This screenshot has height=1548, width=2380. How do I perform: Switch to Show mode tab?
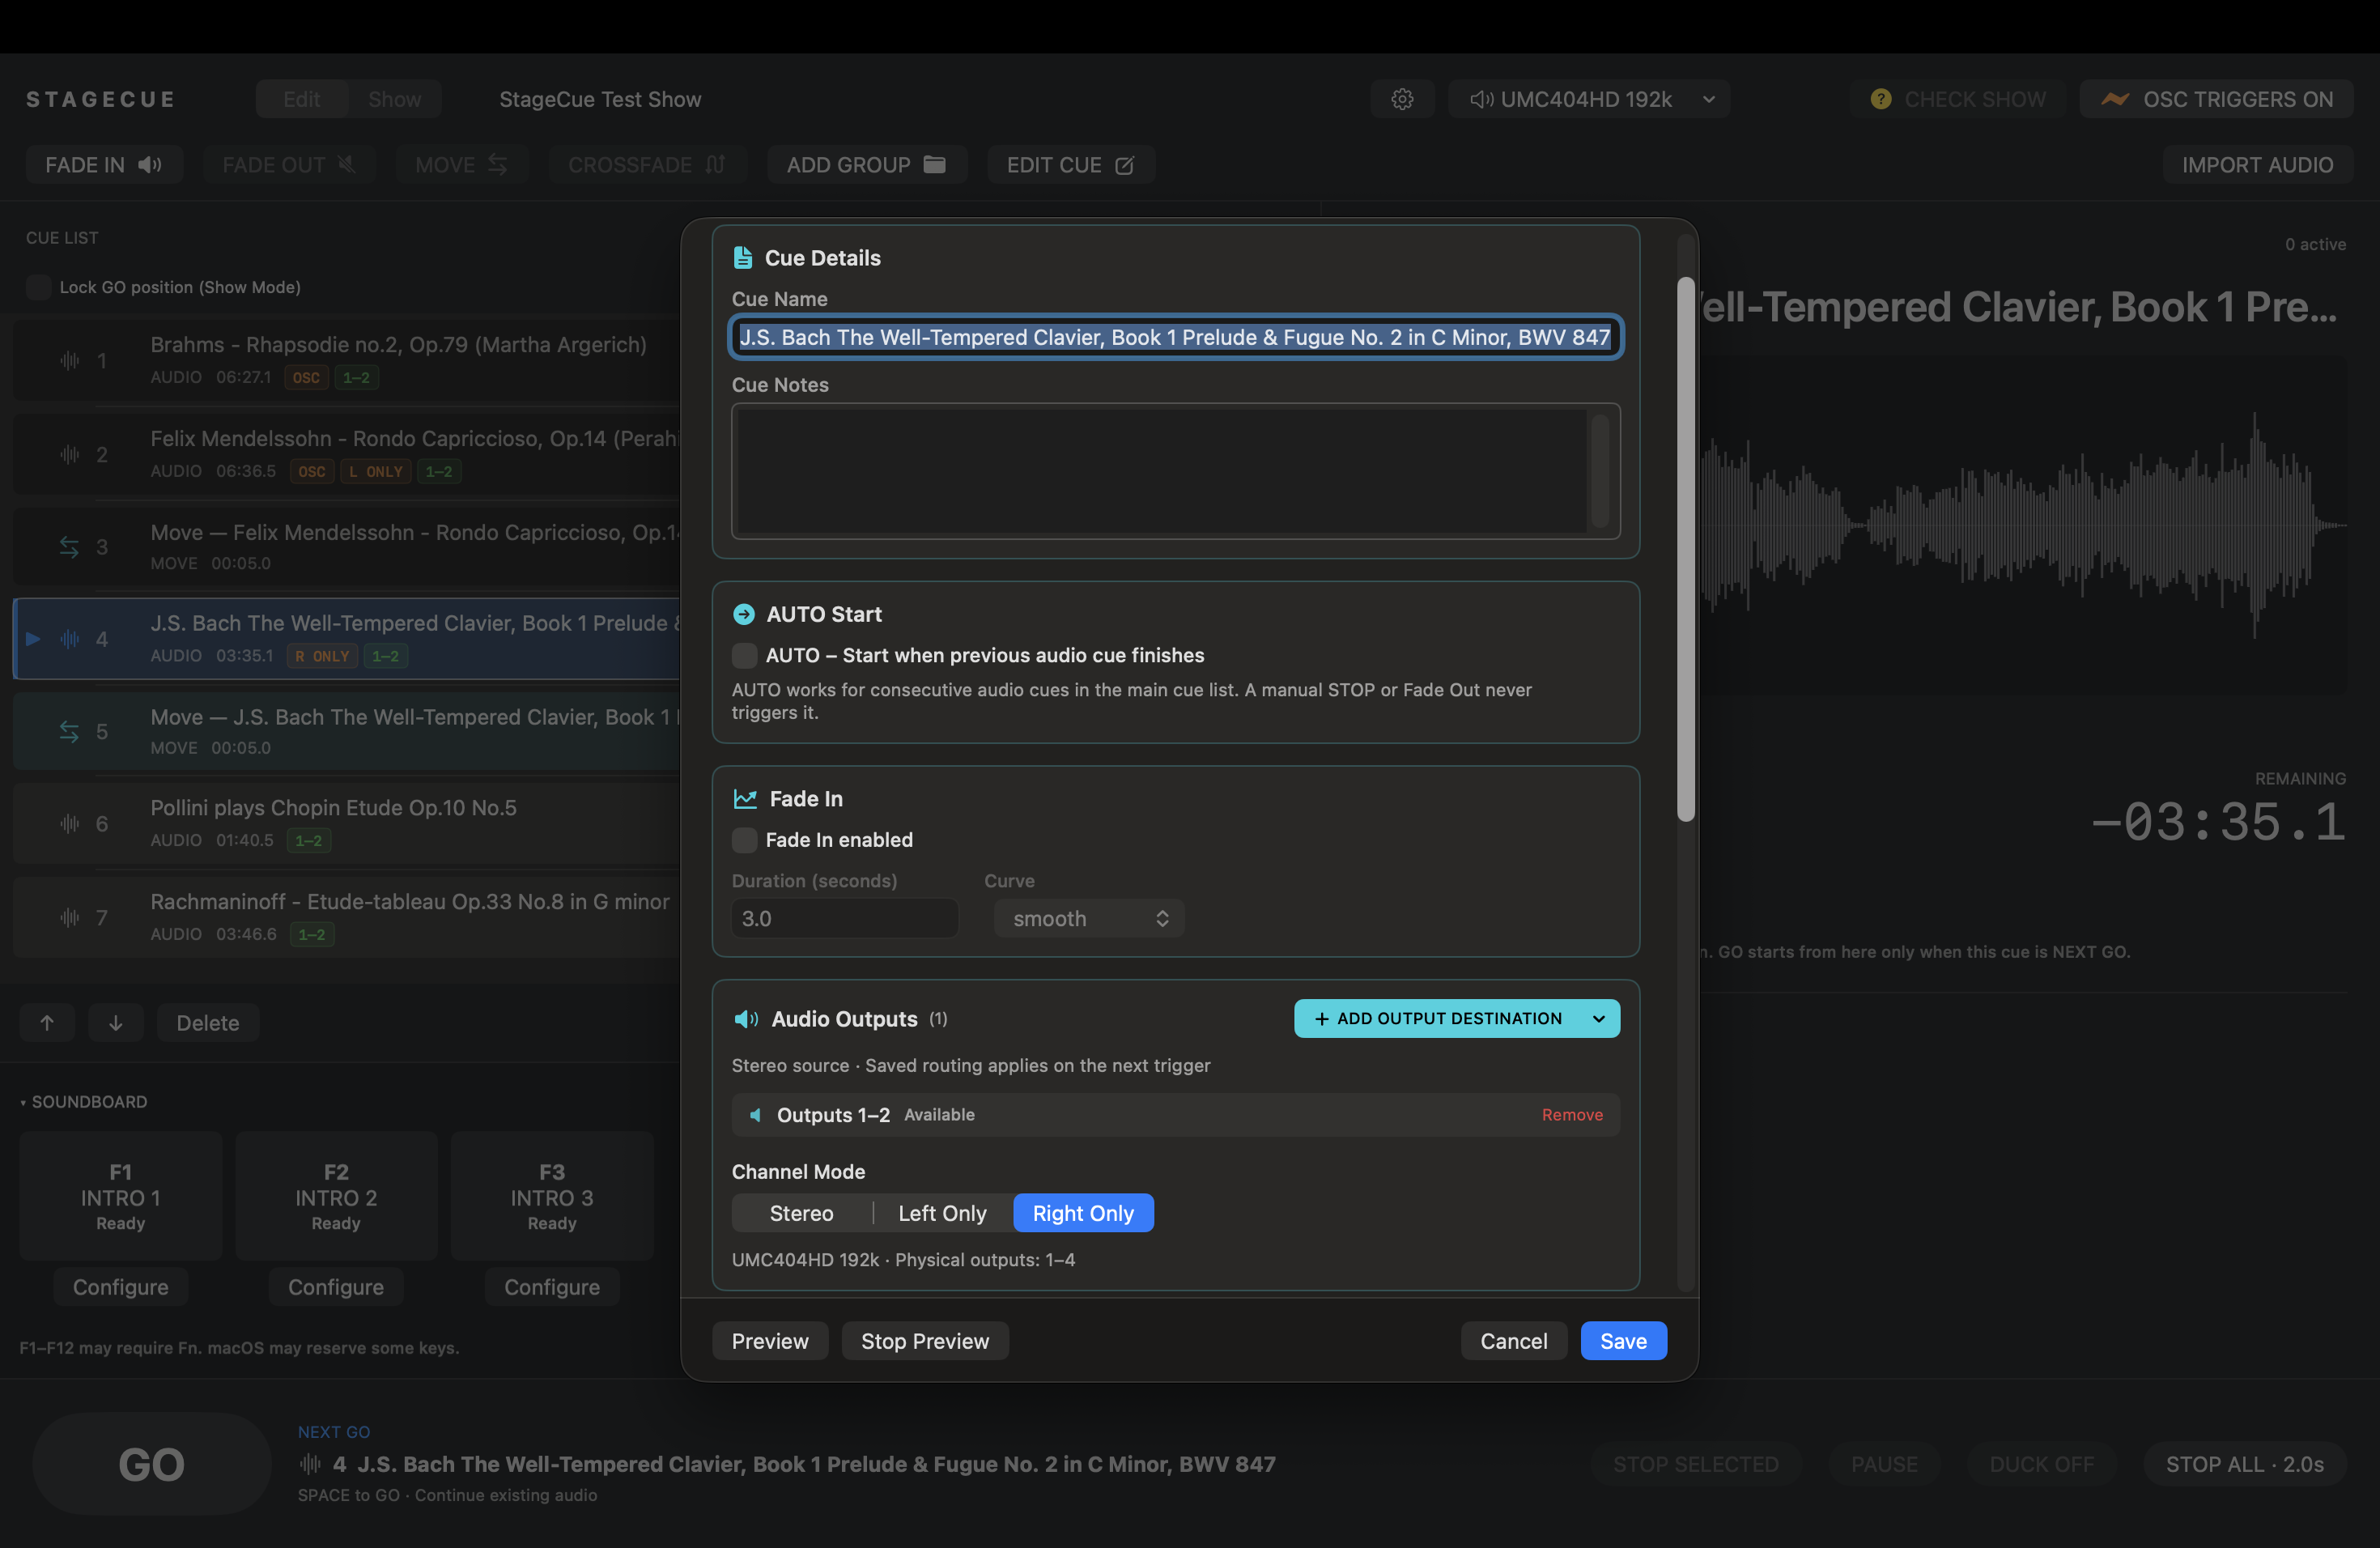(394, 99)
